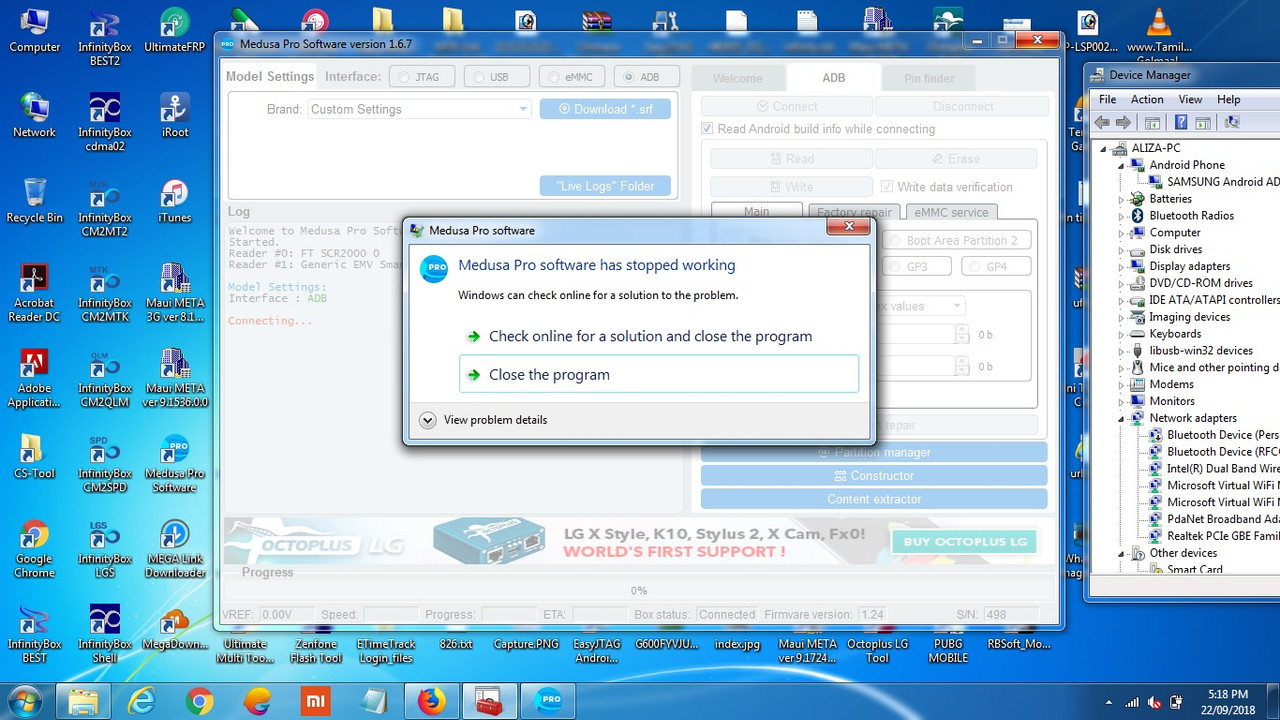Open the Brand Custom Settings dropdown
Viewport: 1280px width, 720px height.
[x=419, y=109]
